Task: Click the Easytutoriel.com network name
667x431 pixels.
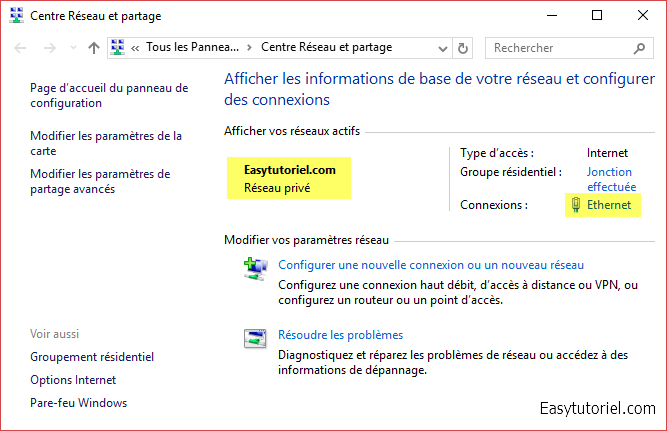Action: coord(290,170)
